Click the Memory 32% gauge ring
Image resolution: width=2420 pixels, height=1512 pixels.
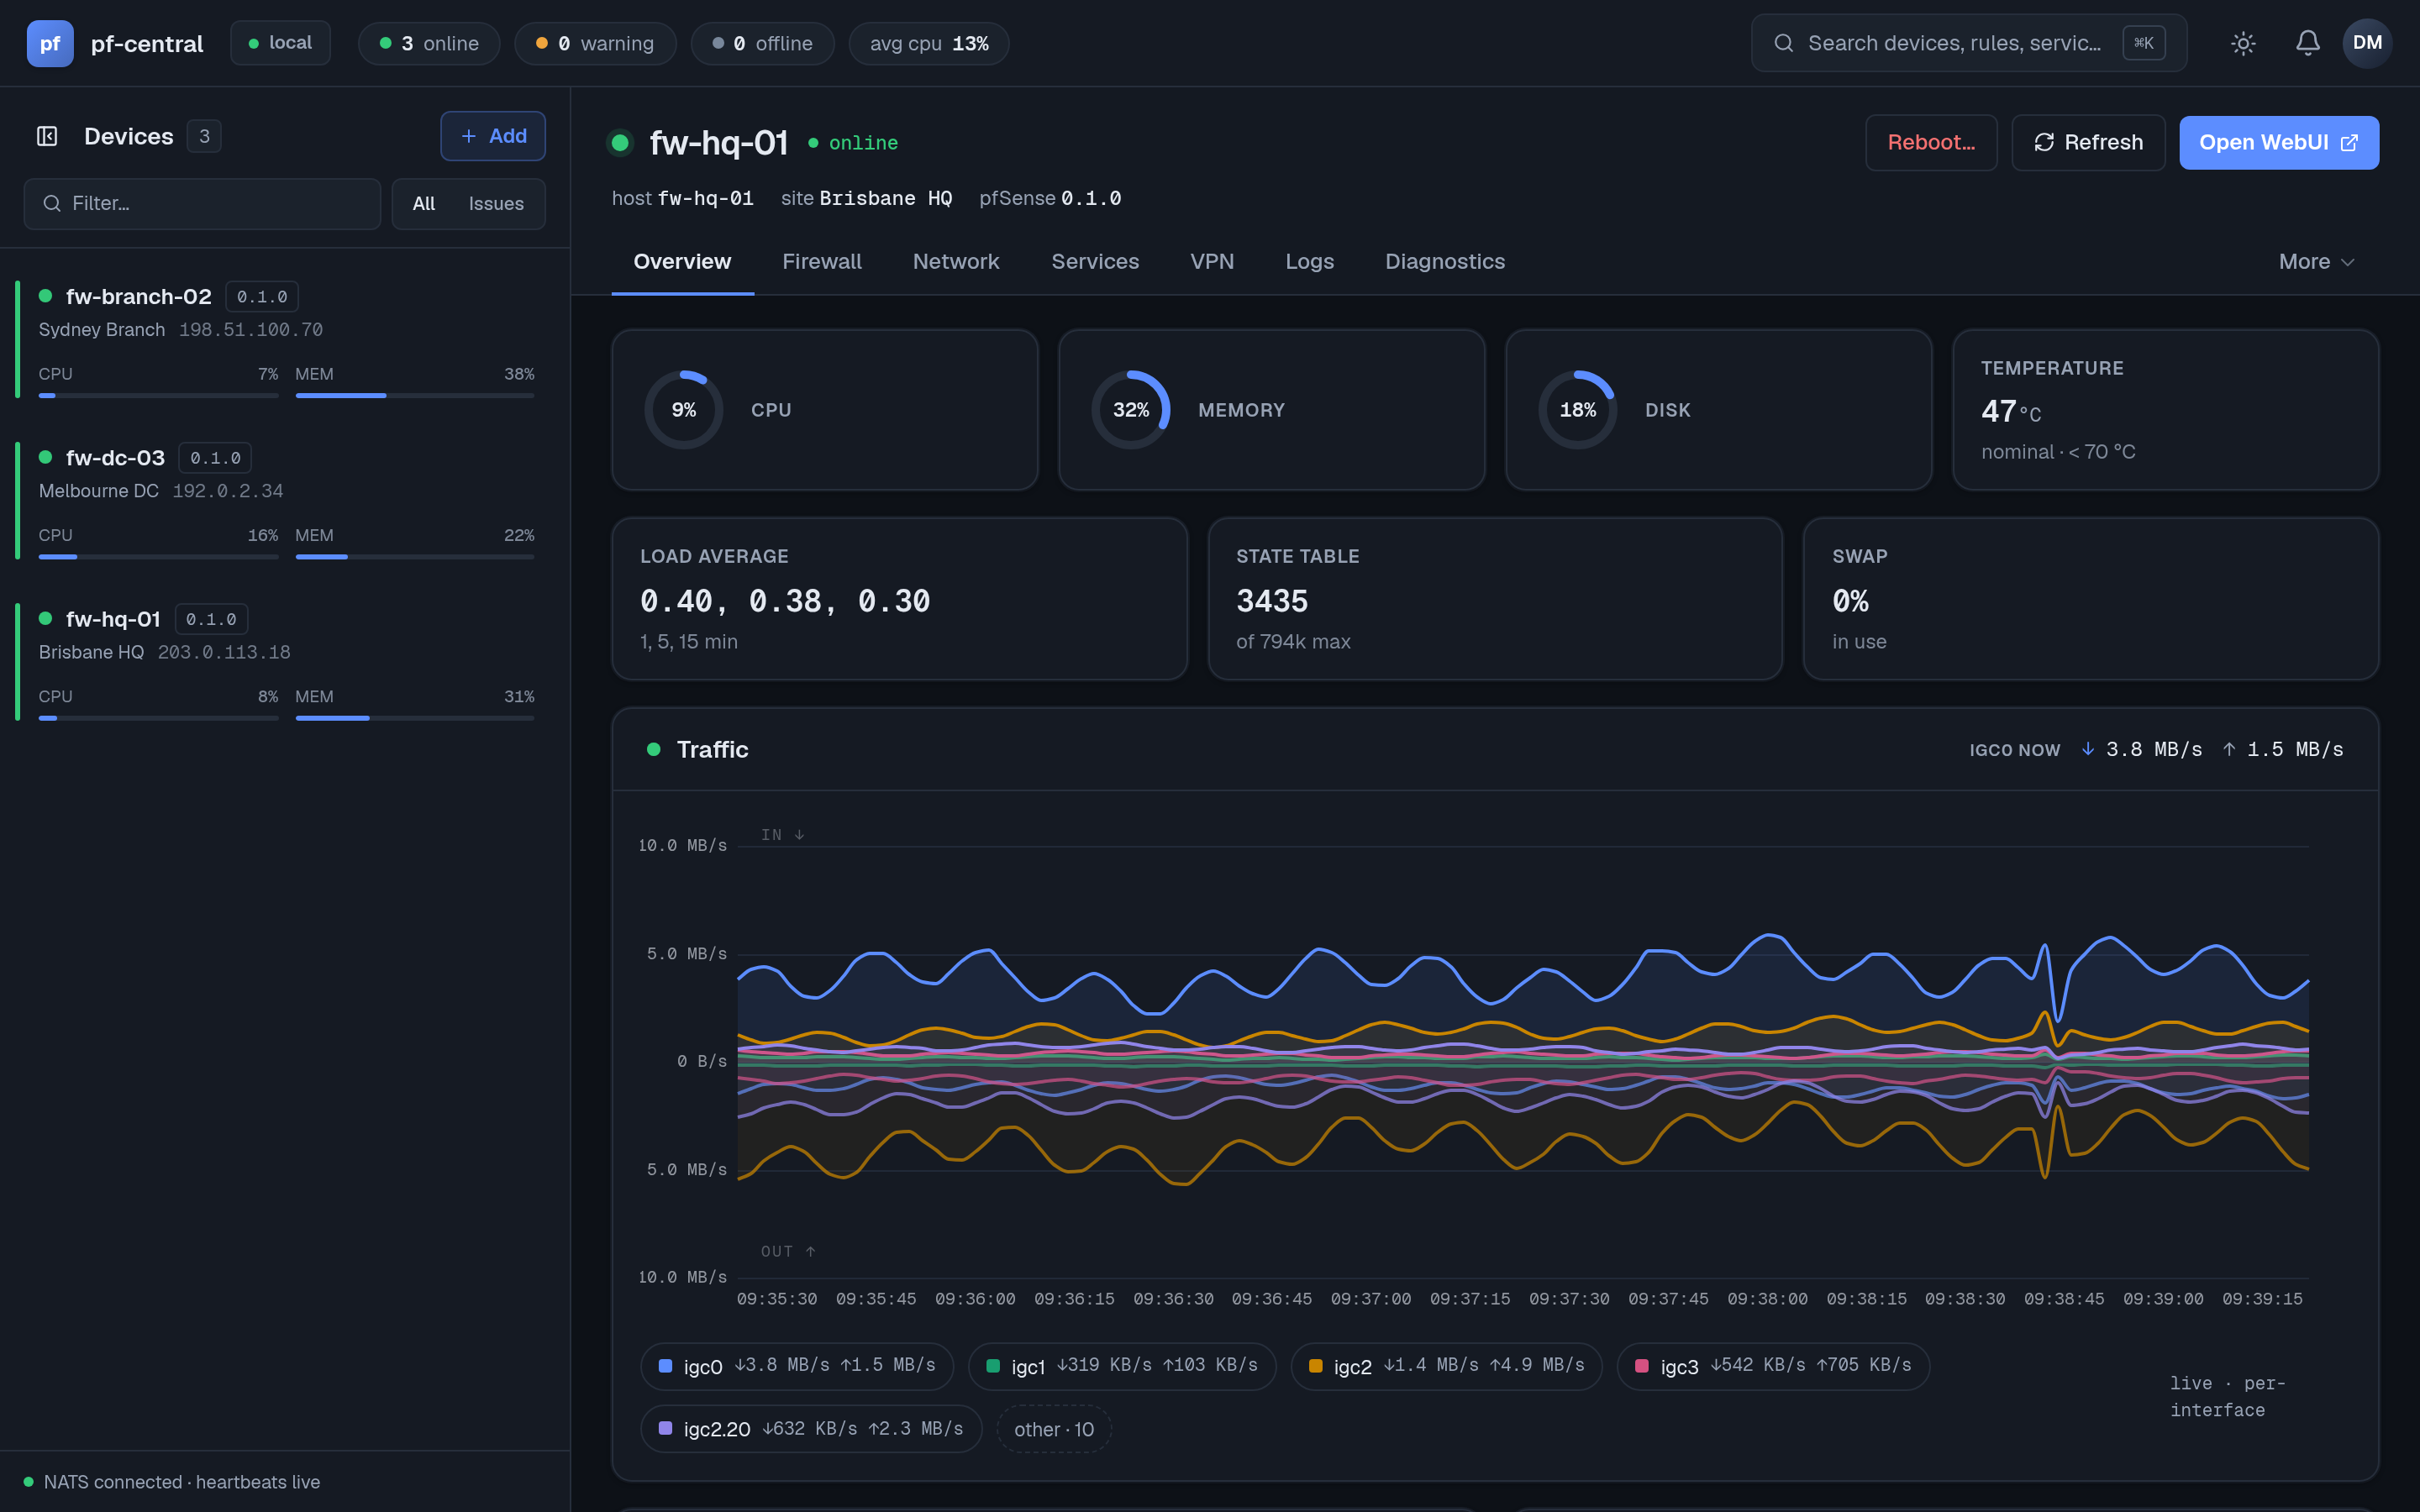click(x=1131, y=410)
